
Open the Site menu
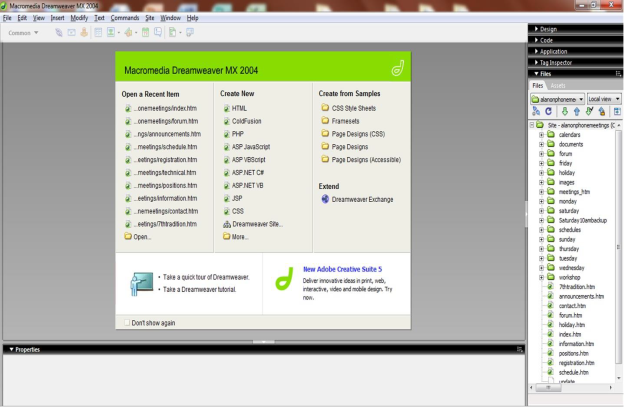coord(149,18)
